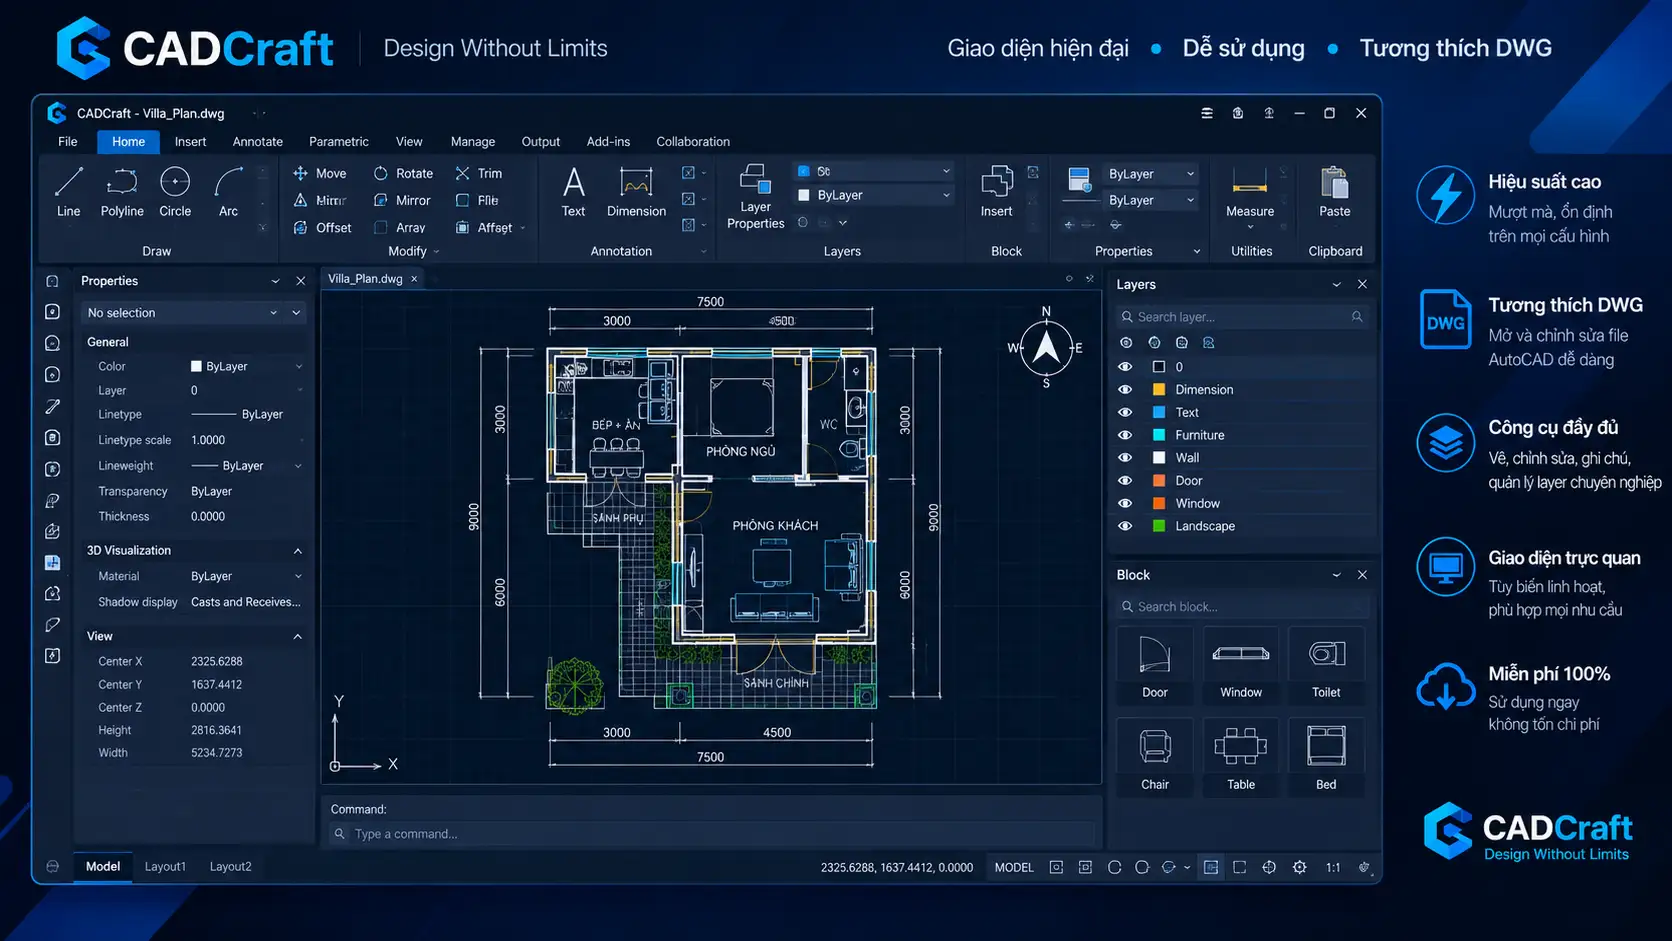1672x941 pixels.
Task: Switch to the Layout1 tab
Action: (x=165, y=867)
